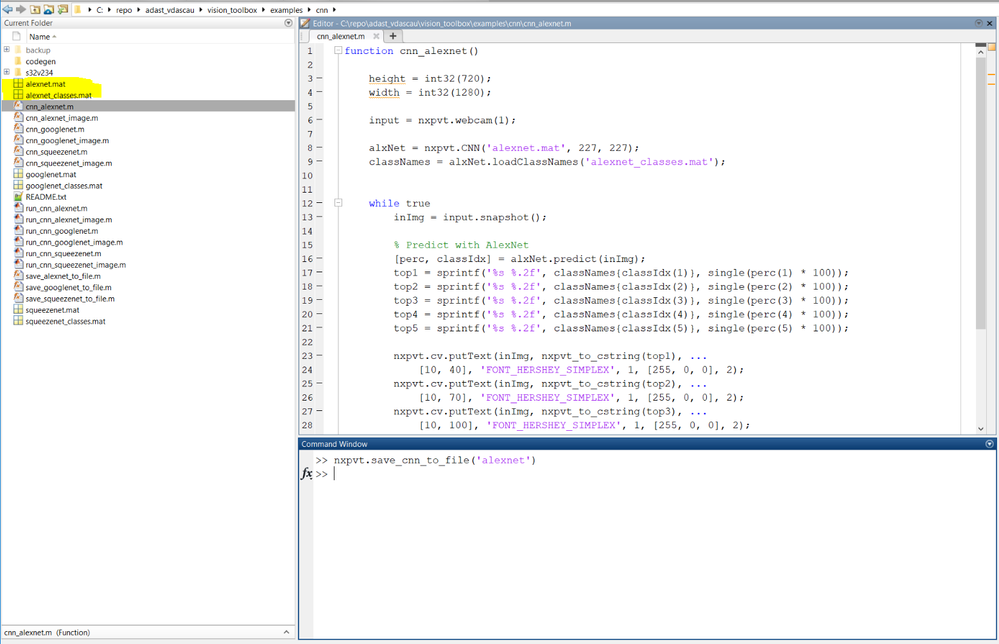This screenshot has height=644, width=999.
Task: Expand the s32v234 folder
Action: (x=7, y=72)
